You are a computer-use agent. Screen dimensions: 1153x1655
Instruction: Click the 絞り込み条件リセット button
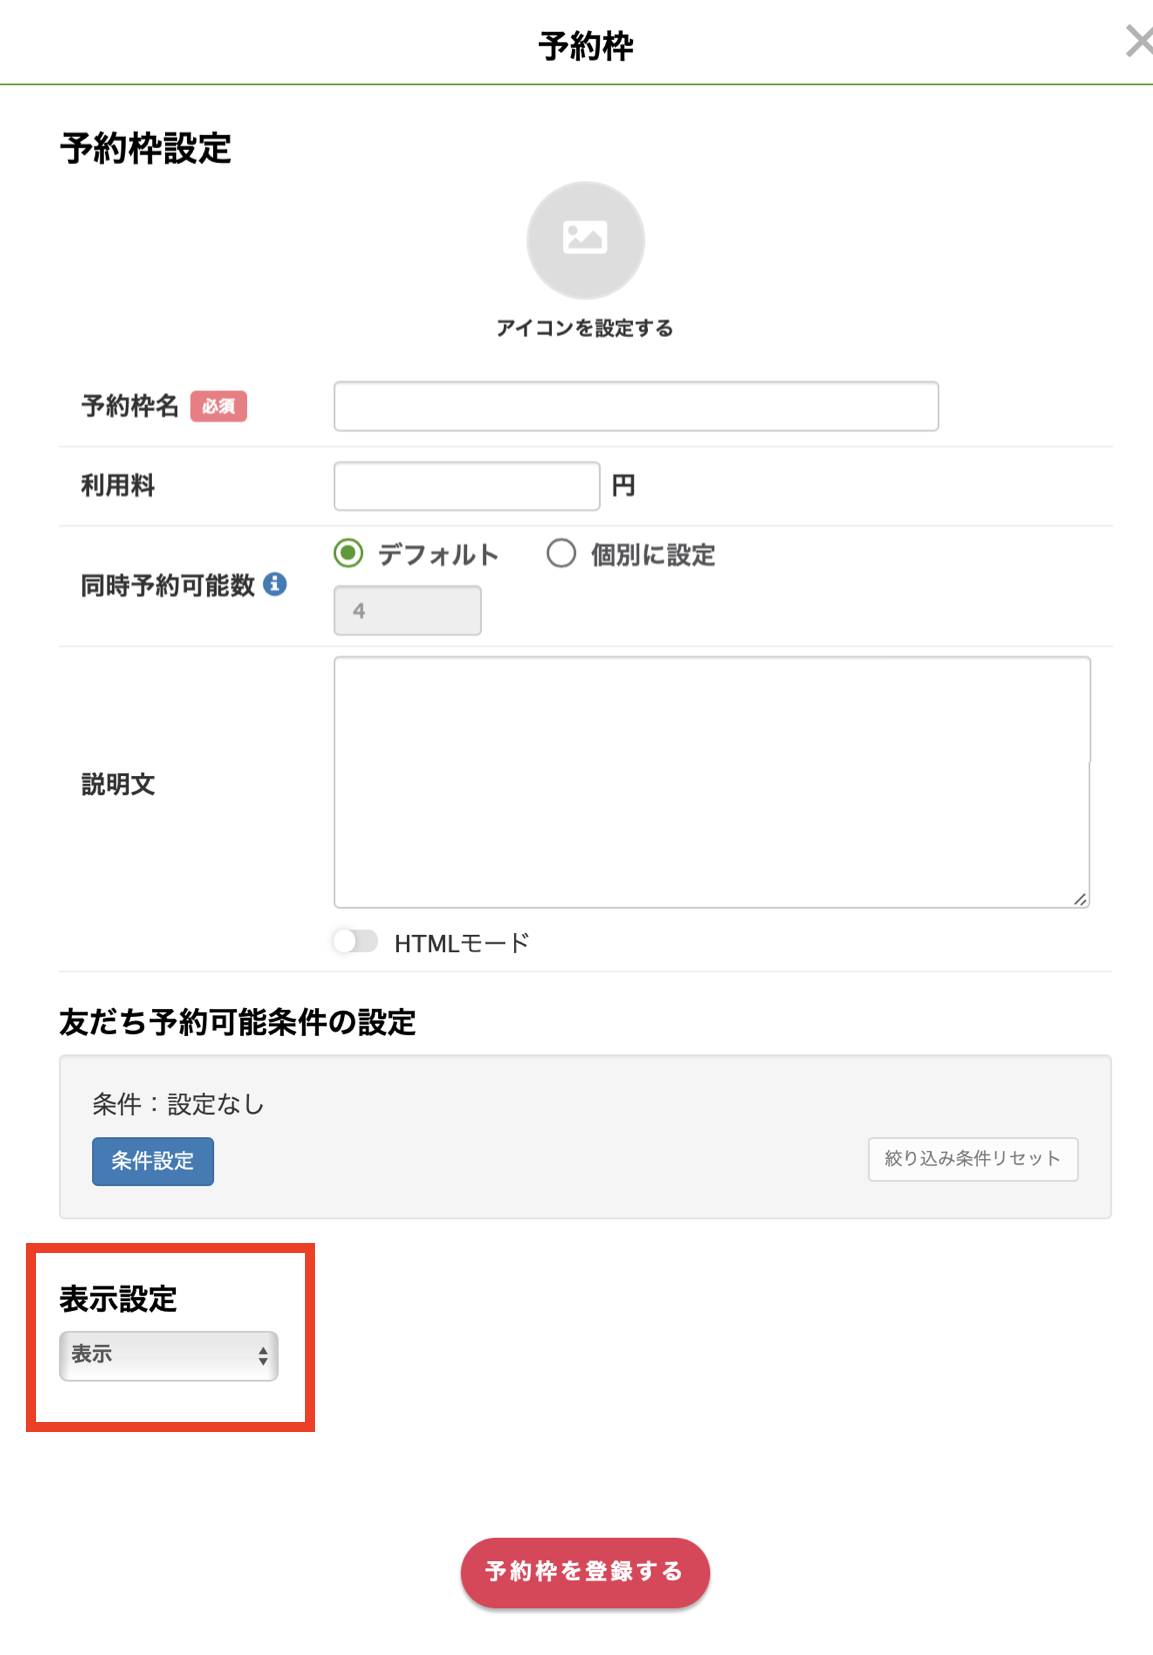(972, 1159)
